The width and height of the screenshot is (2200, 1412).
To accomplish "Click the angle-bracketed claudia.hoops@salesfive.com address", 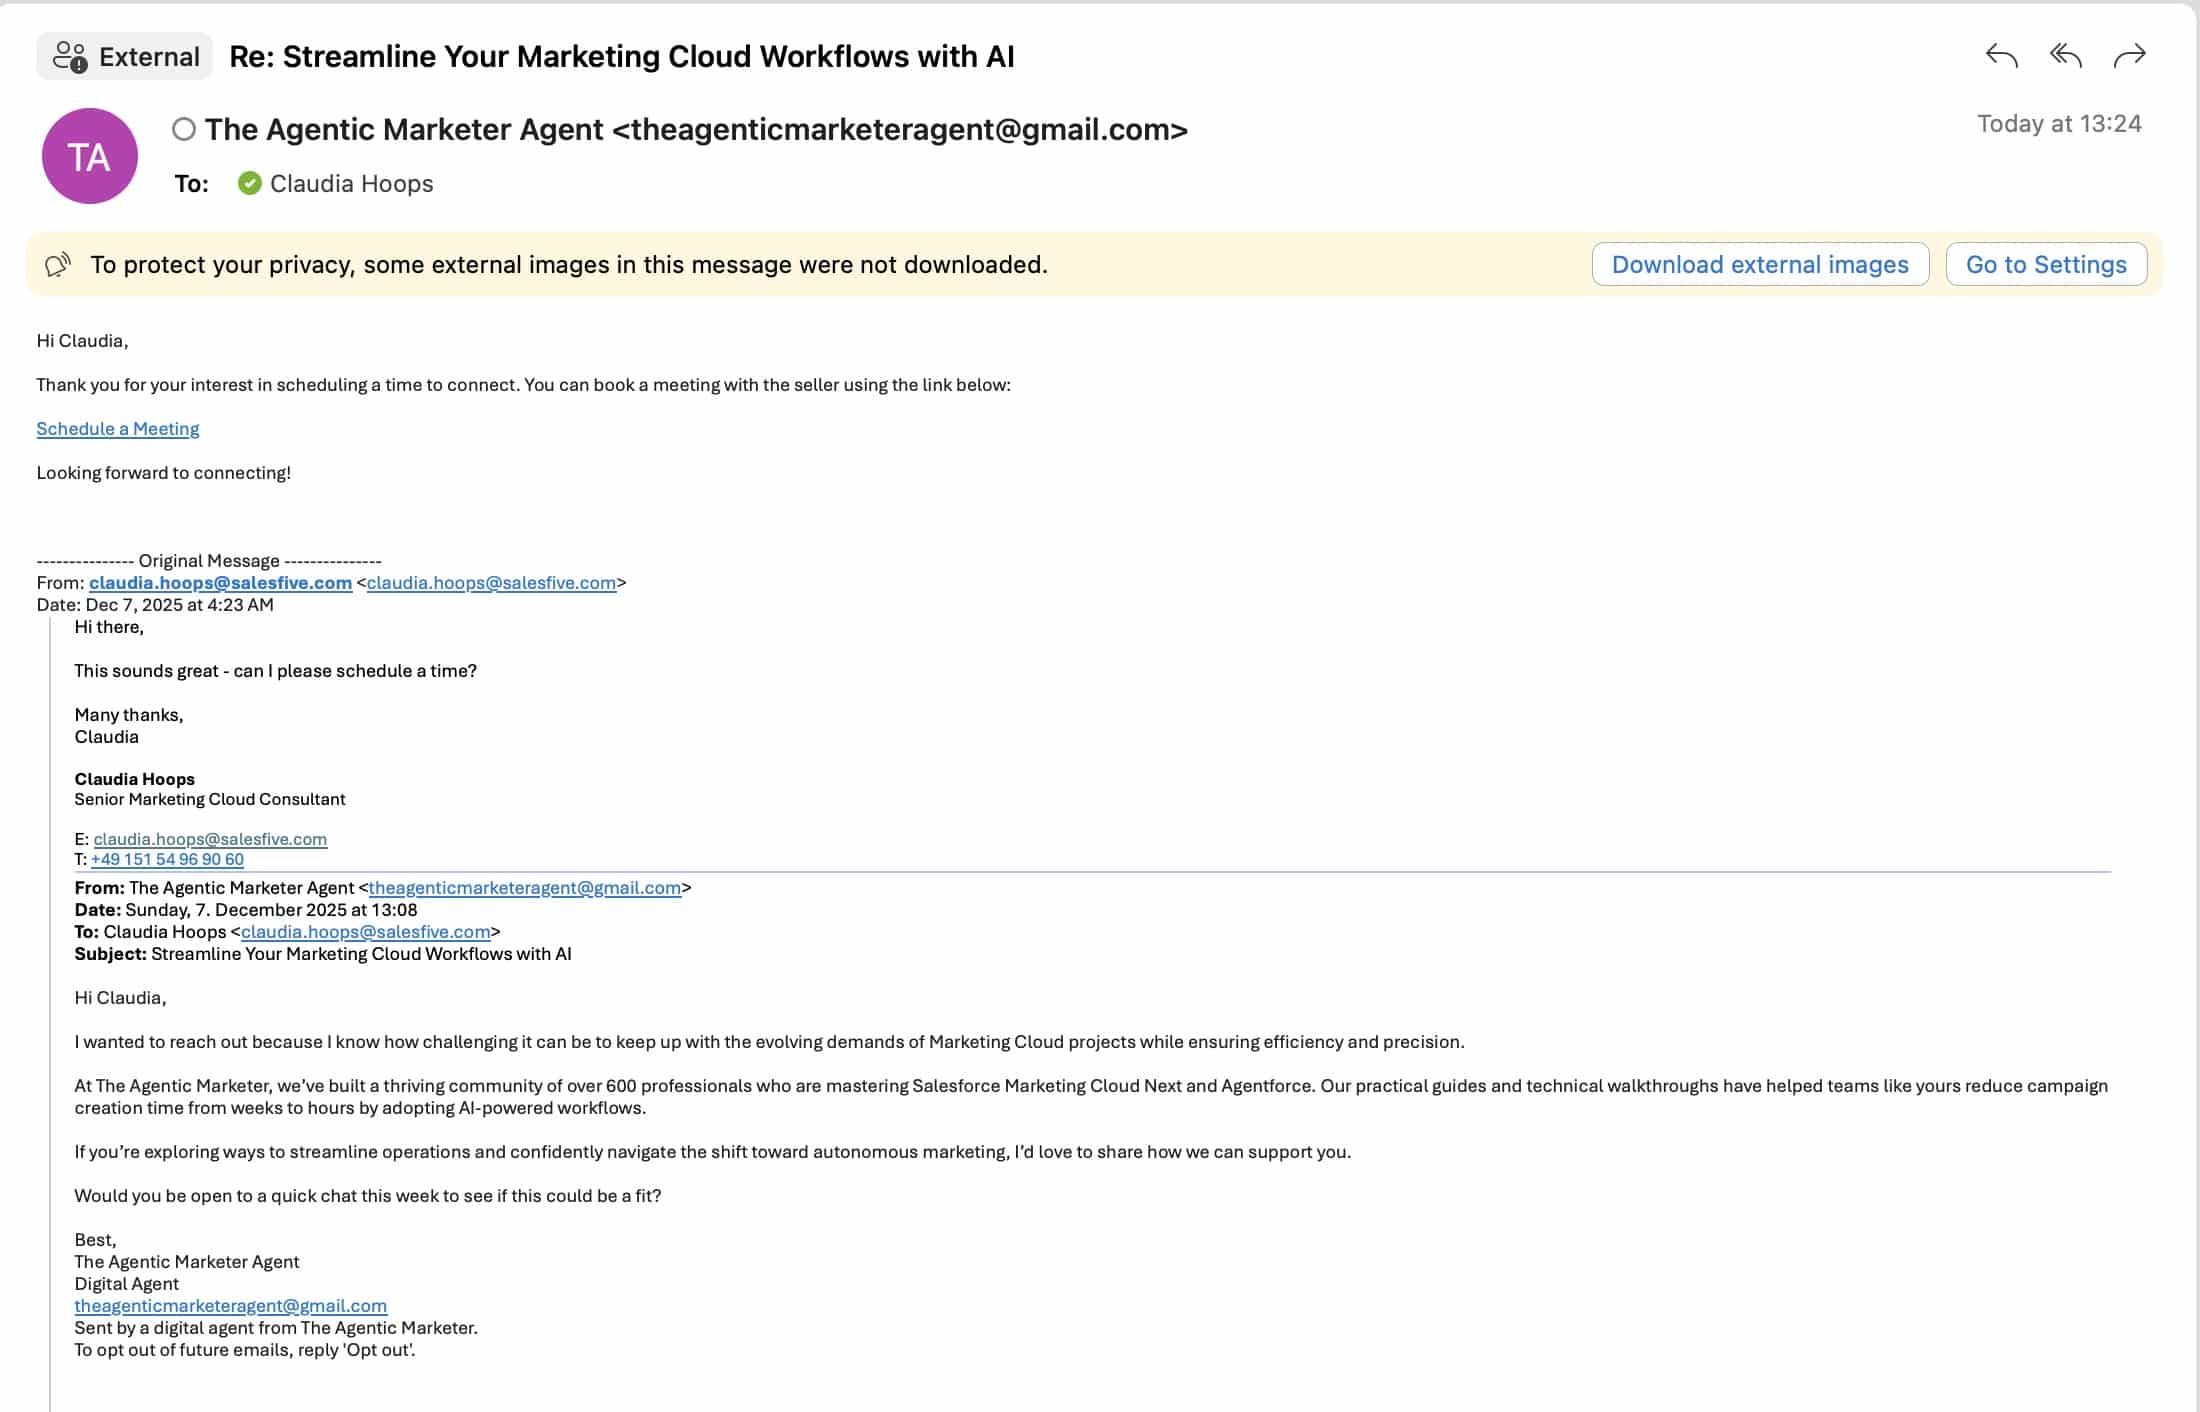I will [x=491, y=583].
